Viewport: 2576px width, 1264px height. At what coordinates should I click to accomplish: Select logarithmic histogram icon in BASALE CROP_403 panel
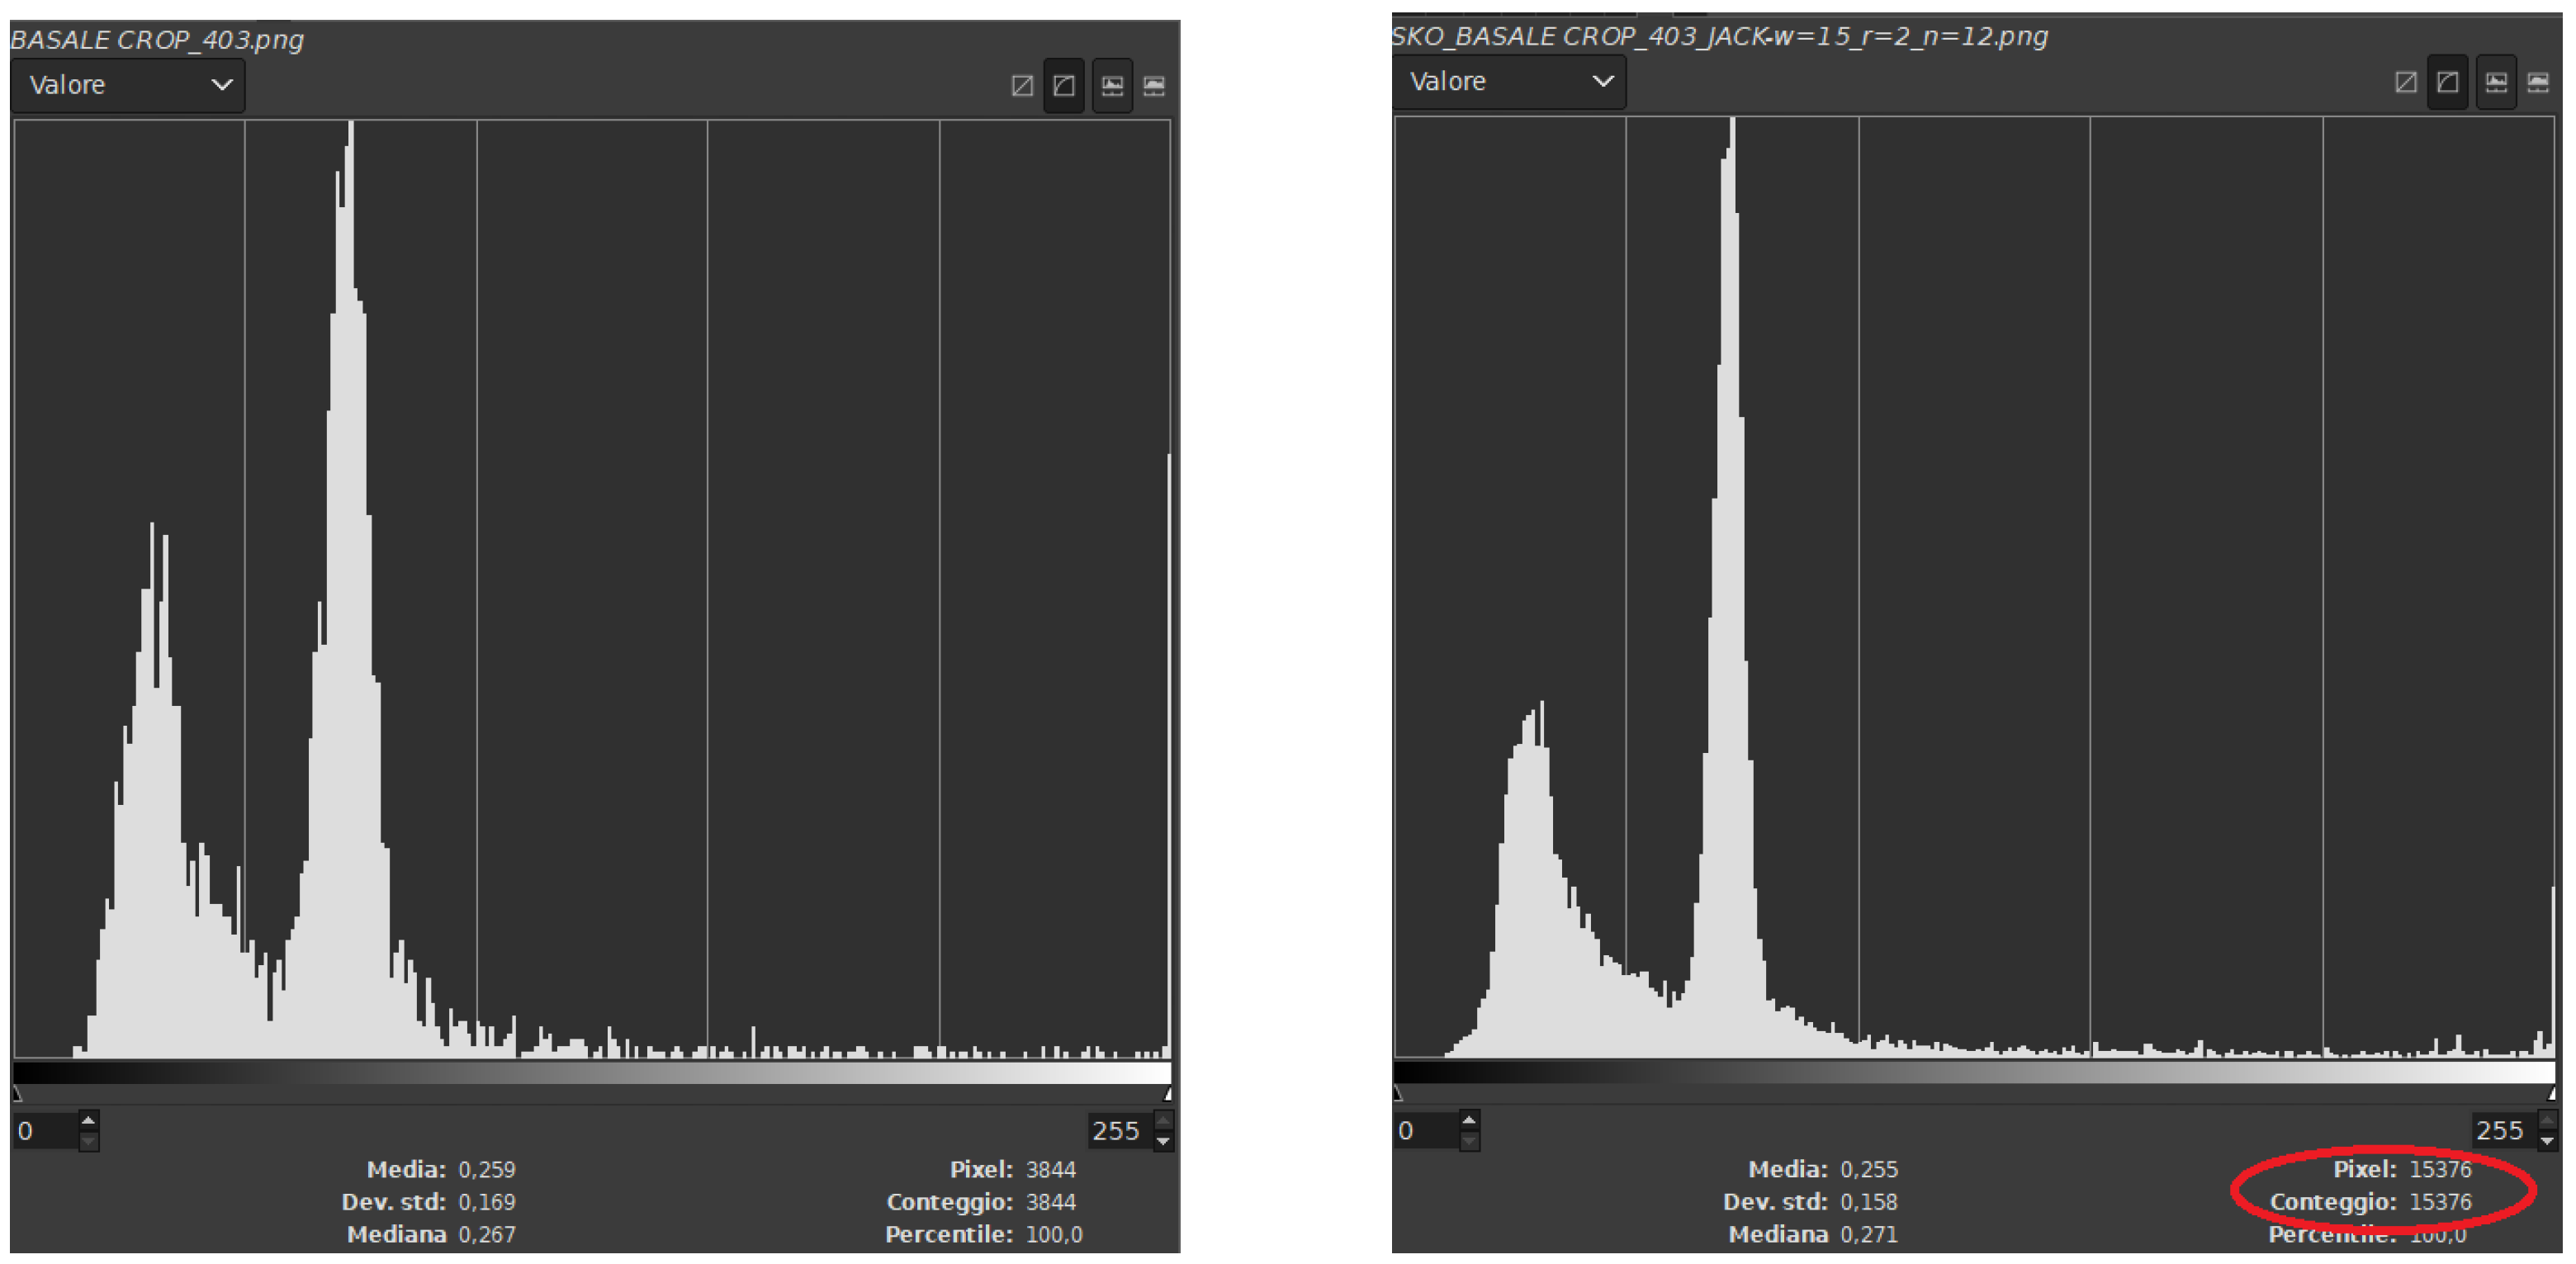pos(1064,86)
